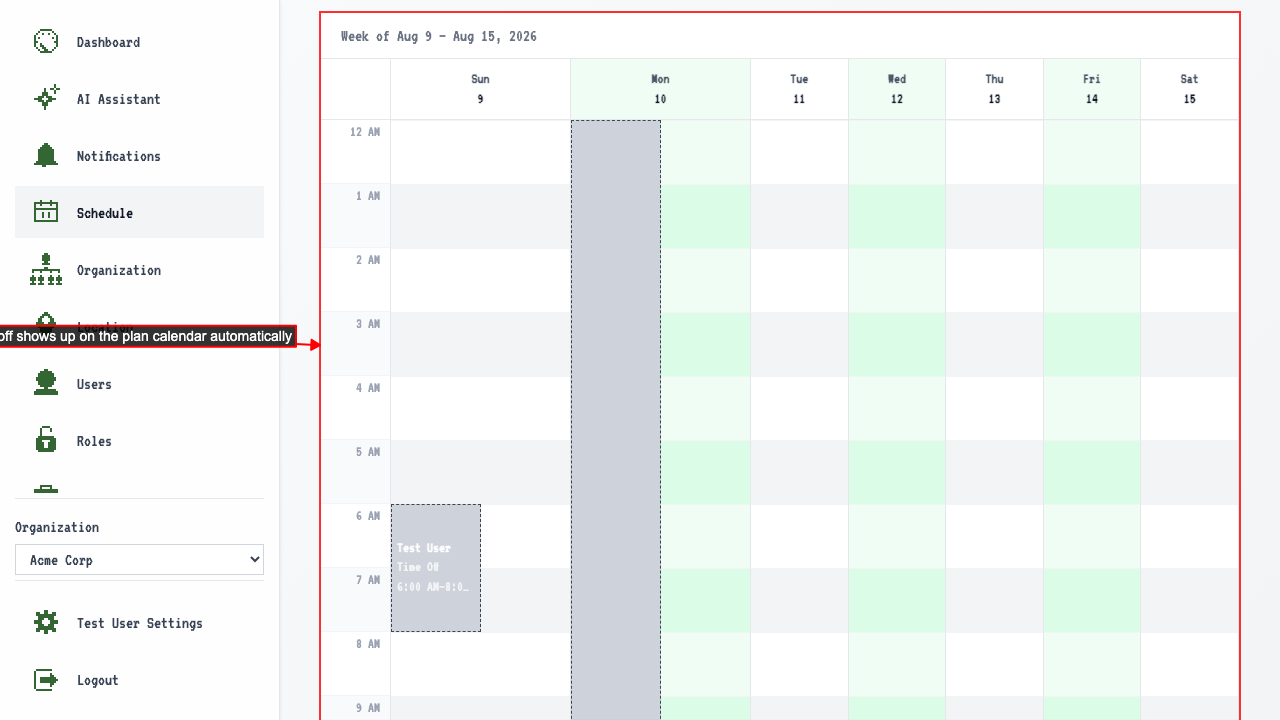Click the Thu 13 column header
Screen dimensions: 1280x720
(x=994, y=89)
